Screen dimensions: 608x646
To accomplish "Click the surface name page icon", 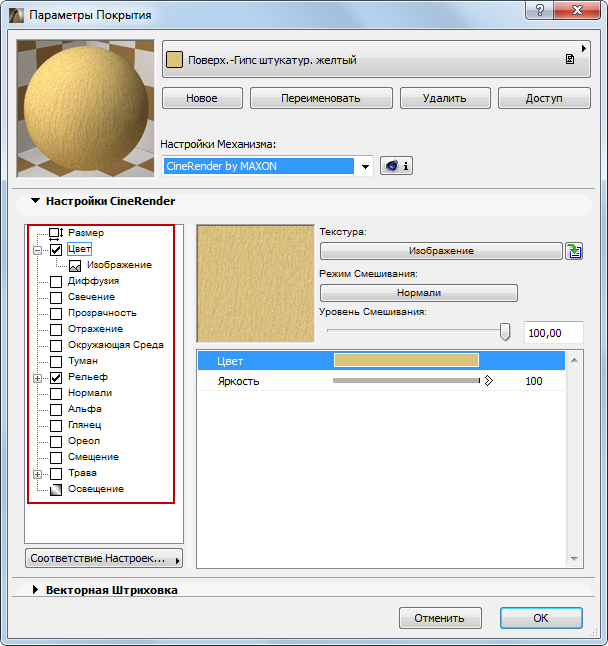I will pos(570,59).
